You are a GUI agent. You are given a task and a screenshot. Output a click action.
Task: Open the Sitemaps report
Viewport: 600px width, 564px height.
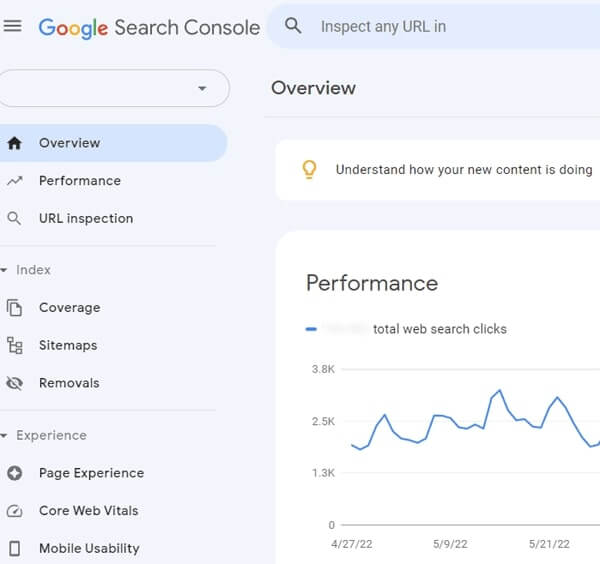tap(68, 345)
